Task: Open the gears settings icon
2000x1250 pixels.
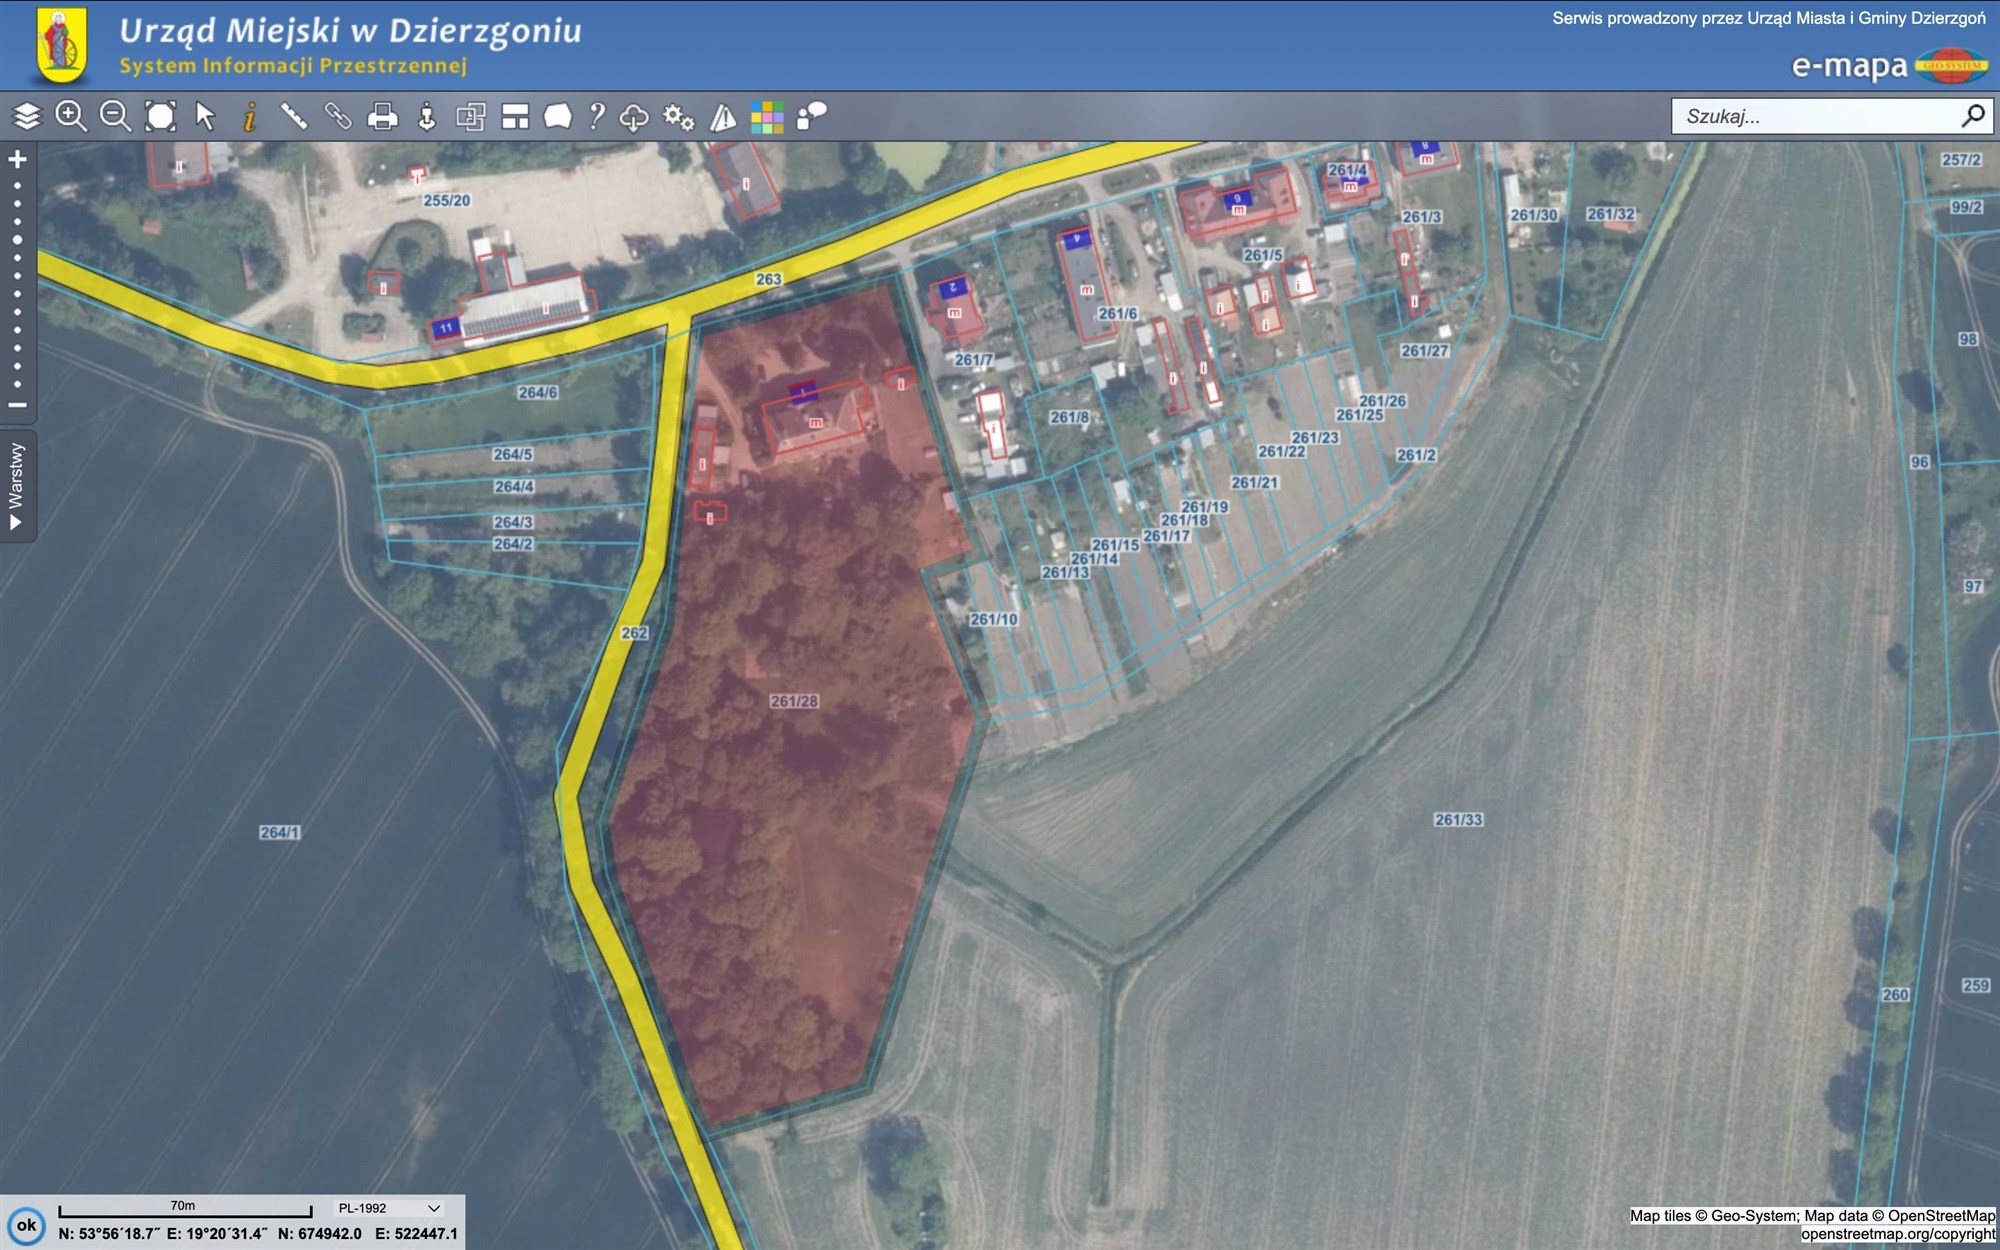Action: pyautogui.click(x=678, y=117)
